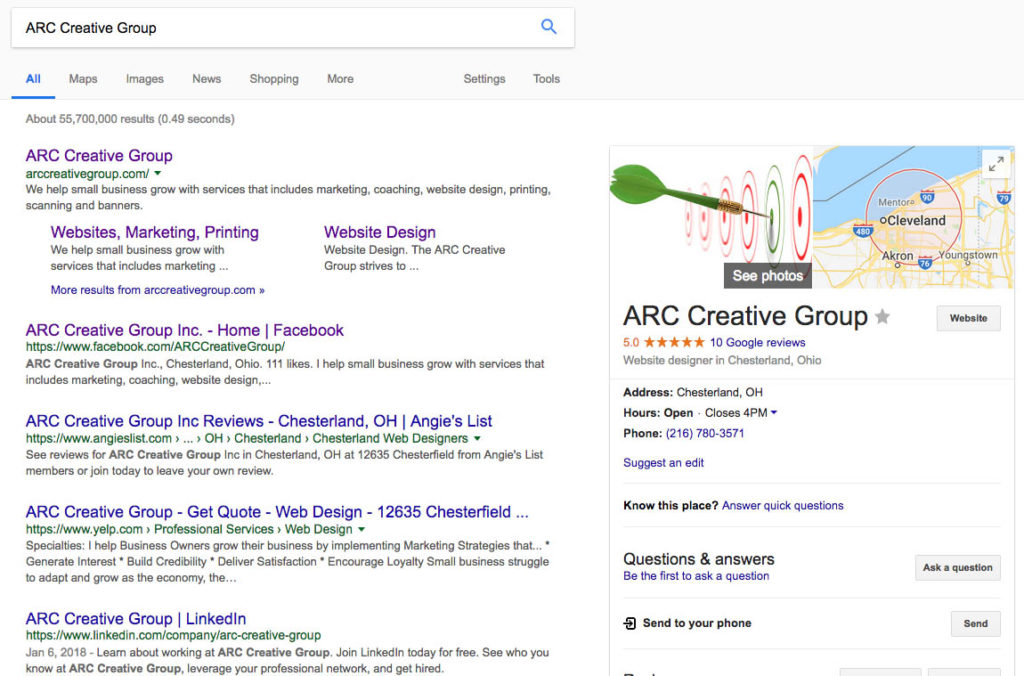Click the linkedin.com/company/arc-creative-group URL

click(173, 635)
